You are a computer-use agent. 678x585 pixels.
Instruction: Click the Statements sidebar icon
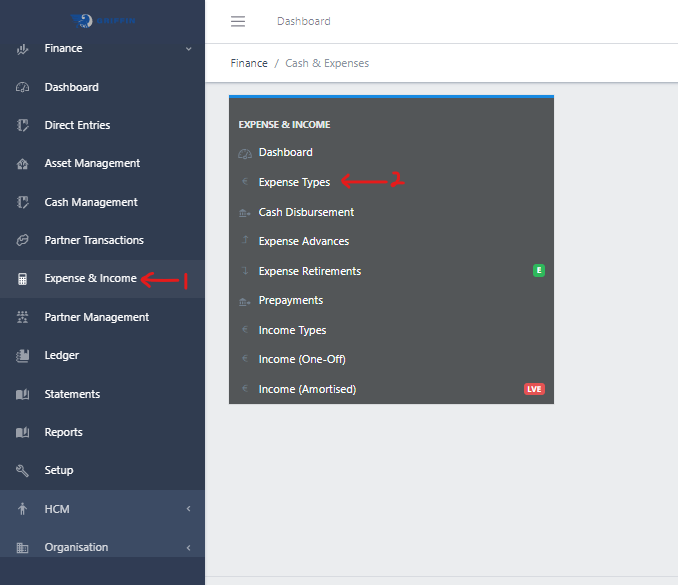pyautogui.click(x=22, y=395)
